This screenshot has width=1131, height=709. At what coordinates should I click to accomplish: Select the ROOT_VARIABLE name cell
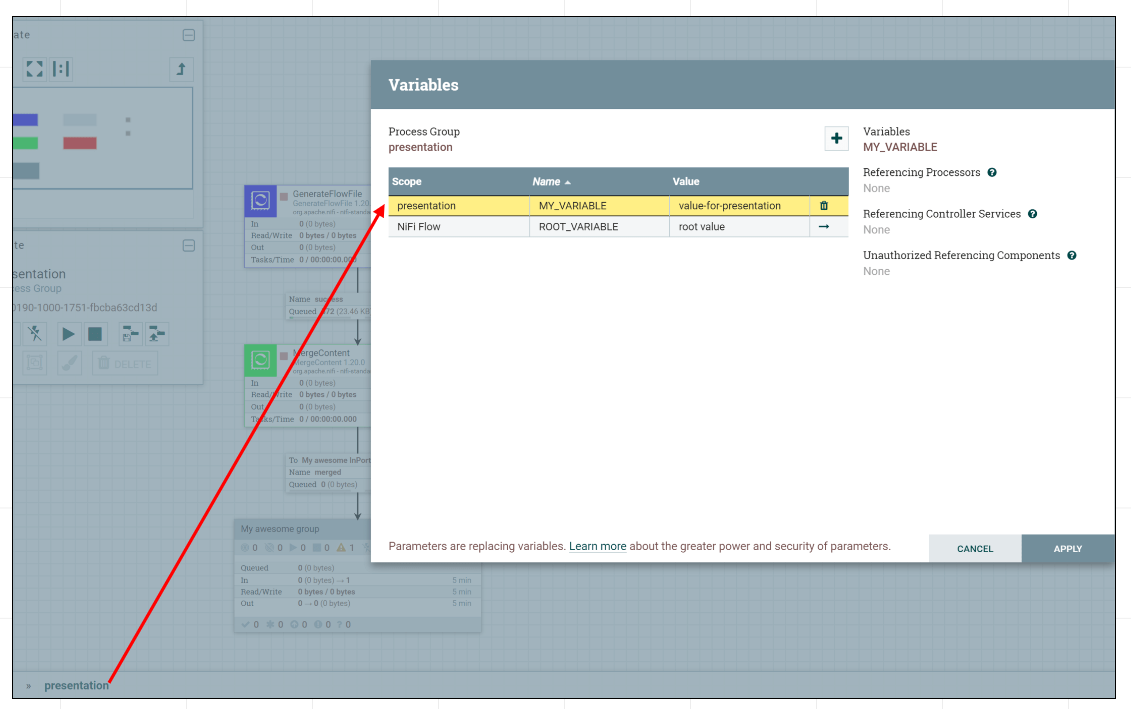tap(599, 226)
